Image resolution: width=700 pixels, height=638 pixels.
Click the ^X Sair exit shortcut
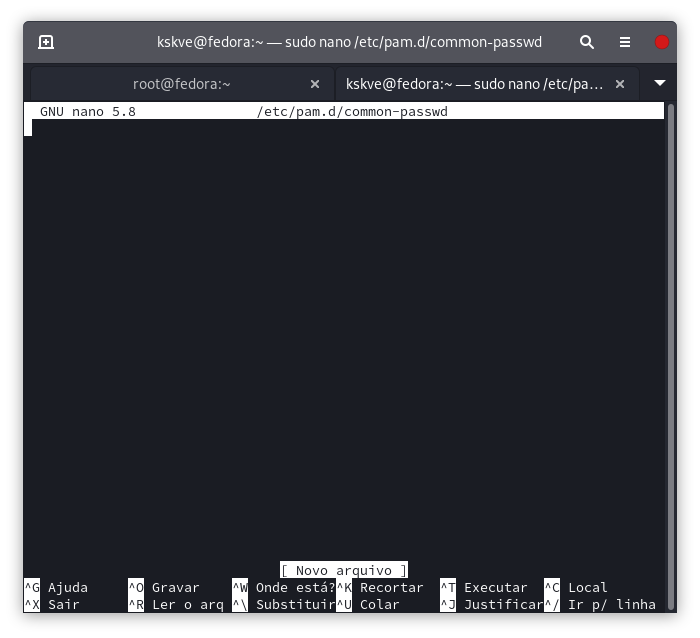tap(52, 604)
